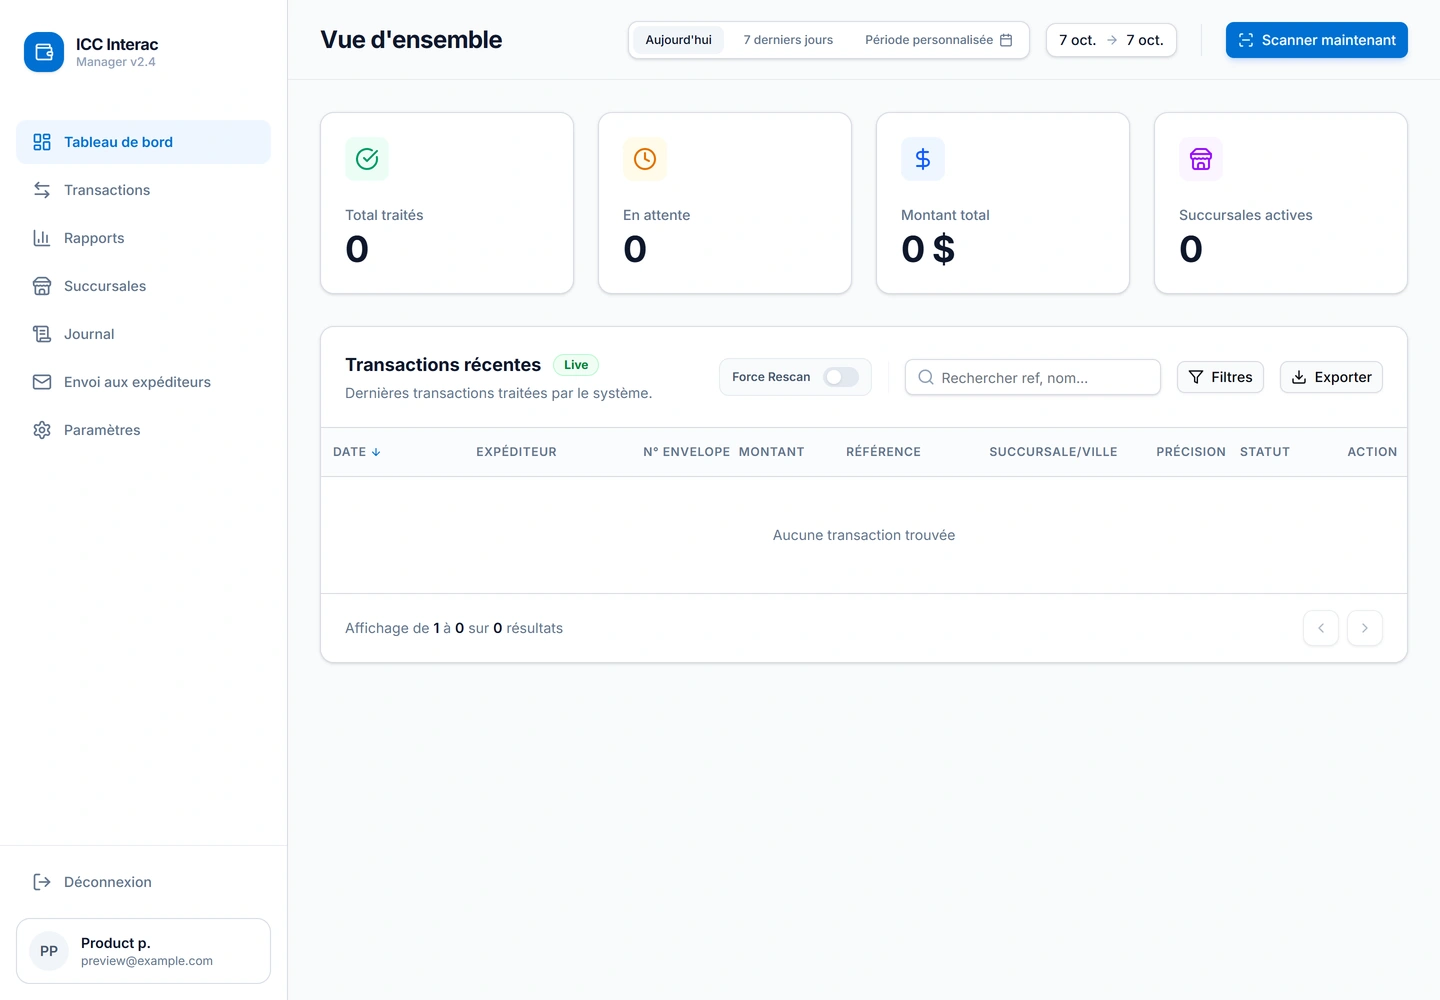
Task: Click the Paramètres gear icon
Action: [42, 430]
